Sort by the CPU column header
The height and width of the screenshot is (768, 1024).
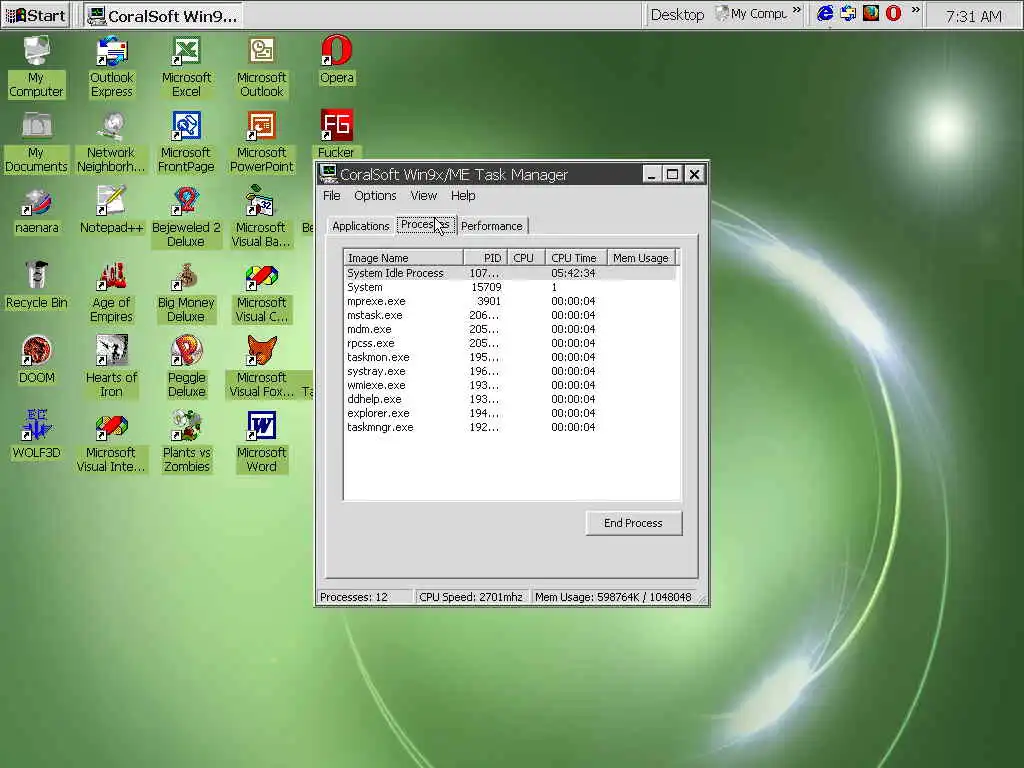pos(526,258)
